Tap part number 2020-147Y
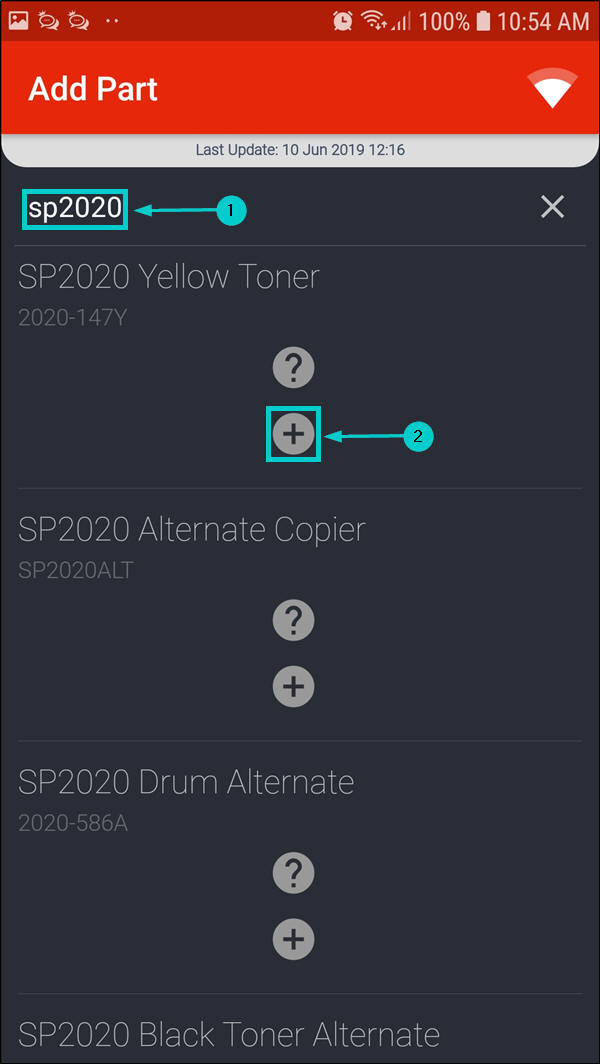 pyautogui.click(x=73, y=318)
